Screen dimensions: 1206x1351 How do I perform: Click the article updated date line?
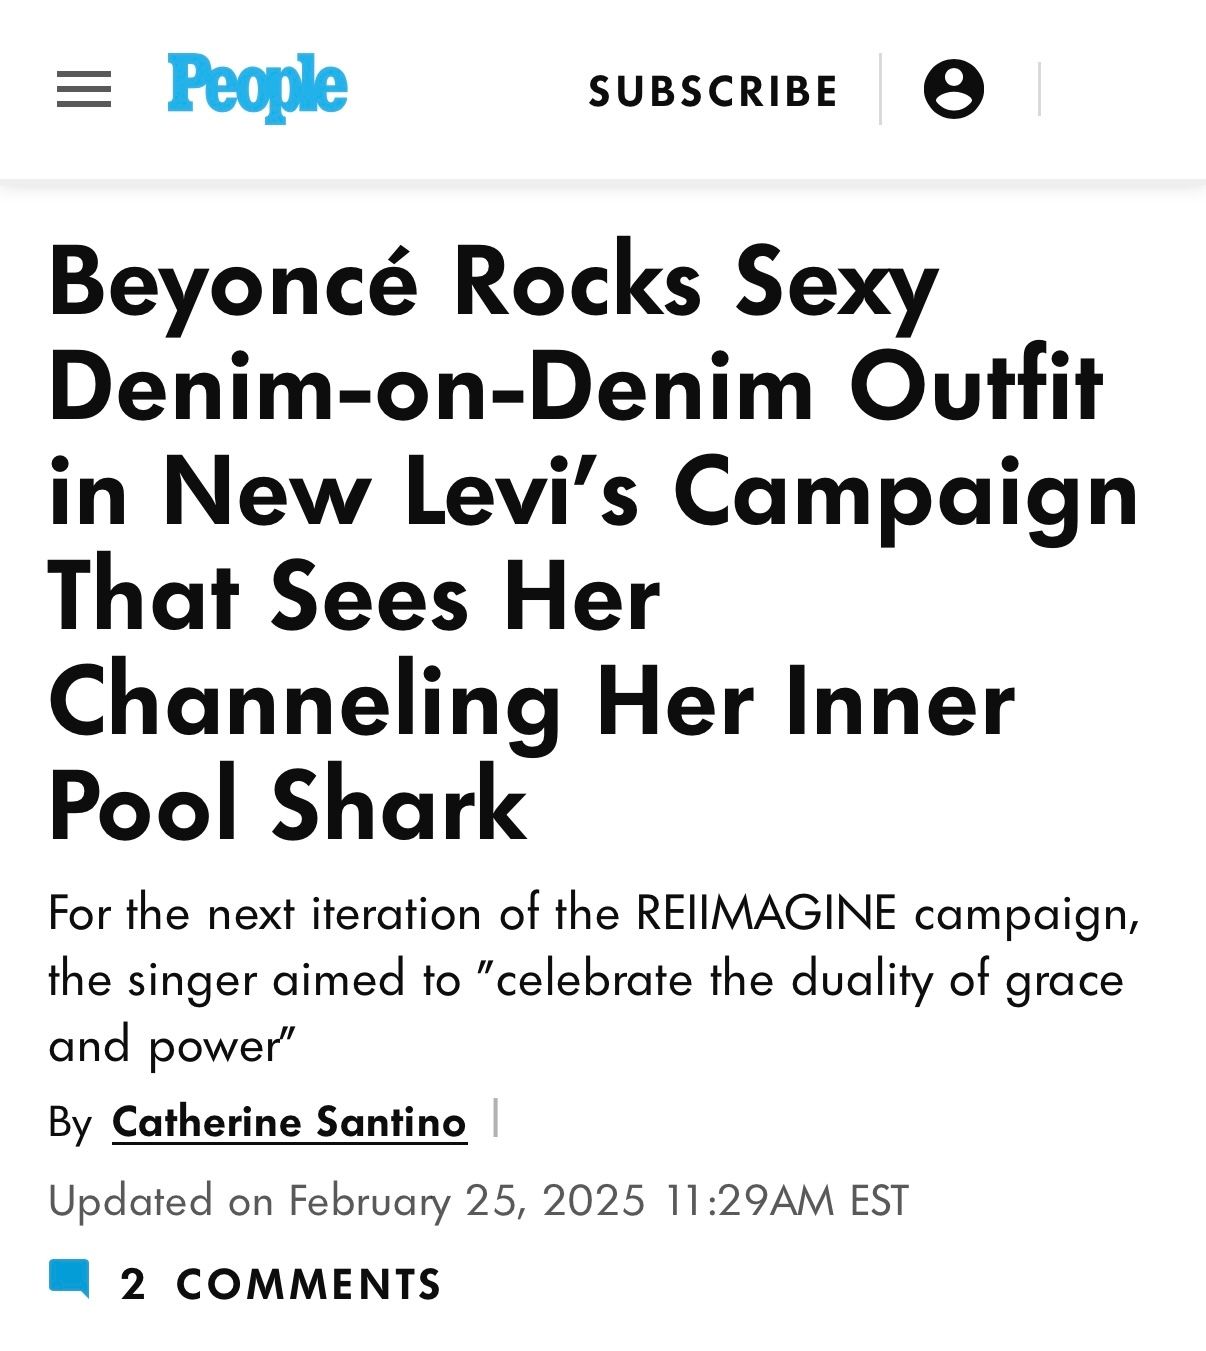478,1200
